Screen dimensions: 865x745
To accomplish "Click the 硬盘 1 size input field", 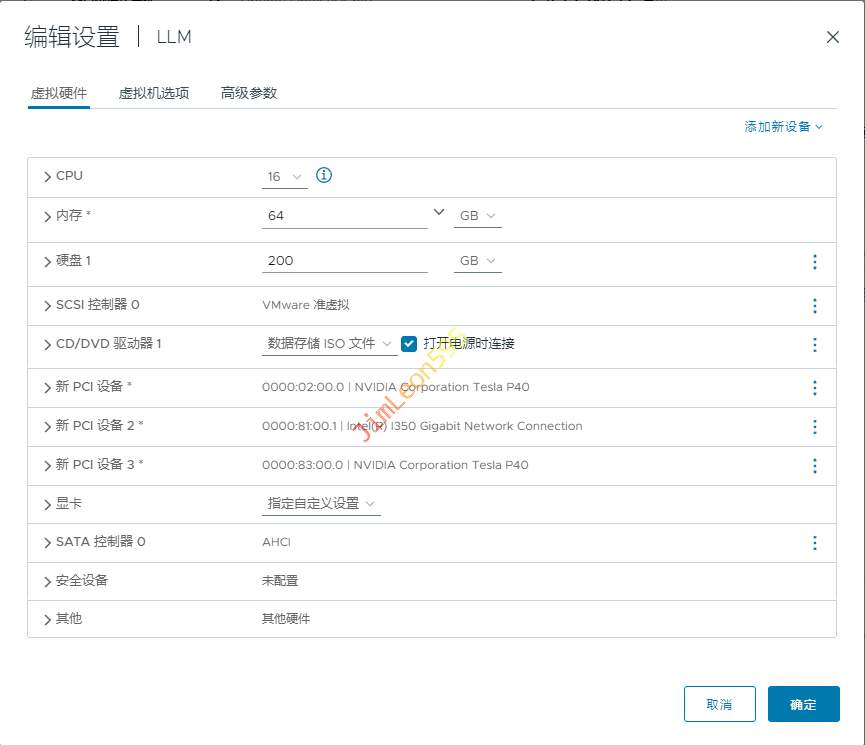I will click(x=344, y=261).
